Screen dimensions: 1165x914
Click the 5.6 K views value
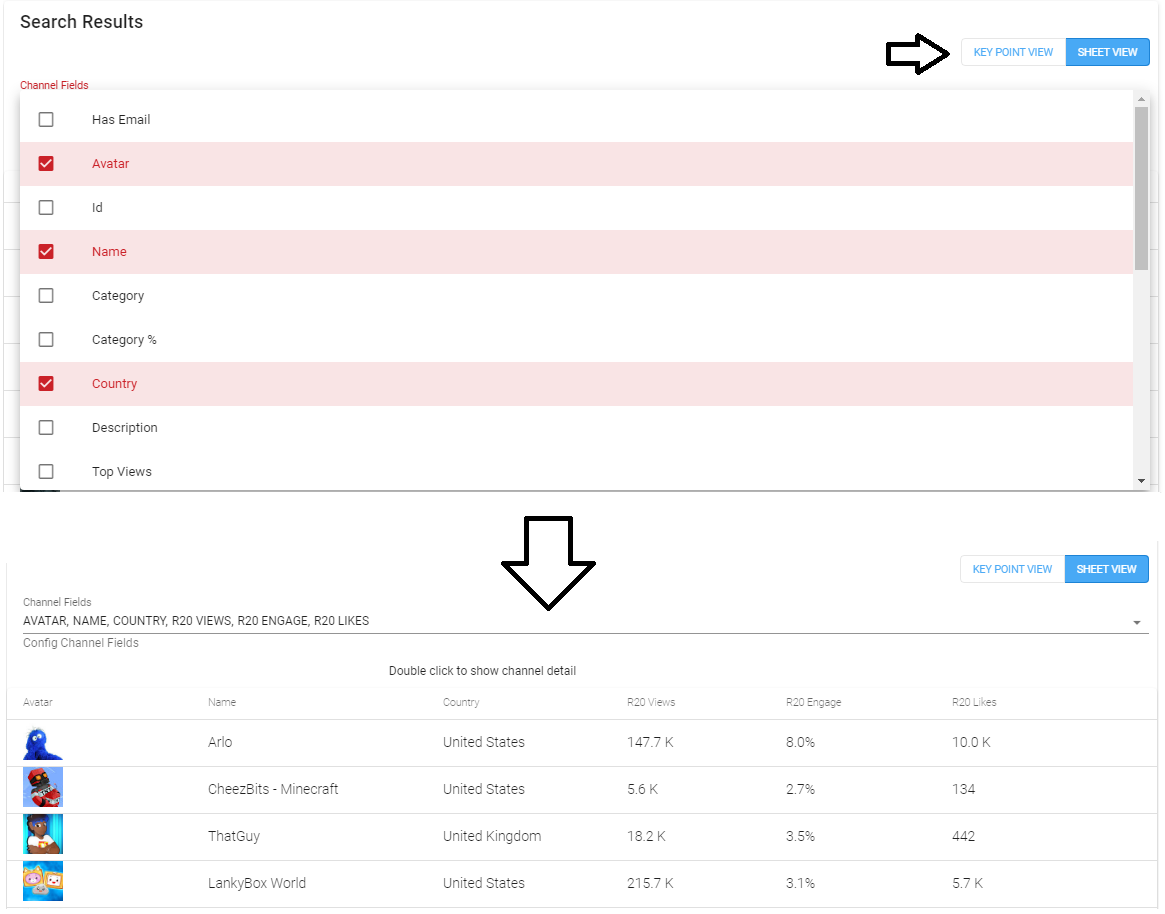click(643, 789)
